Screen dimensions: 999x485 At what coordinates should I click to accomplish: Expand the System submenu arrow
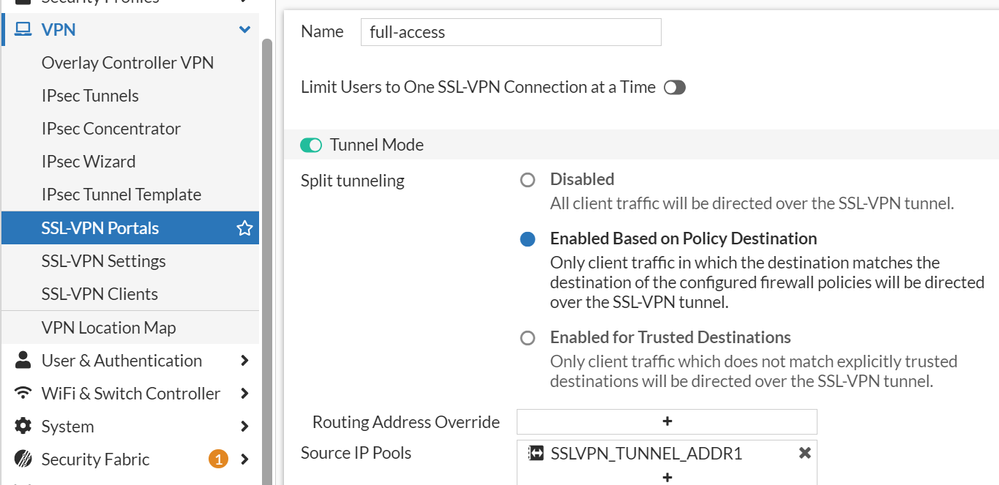click(244, 426)
